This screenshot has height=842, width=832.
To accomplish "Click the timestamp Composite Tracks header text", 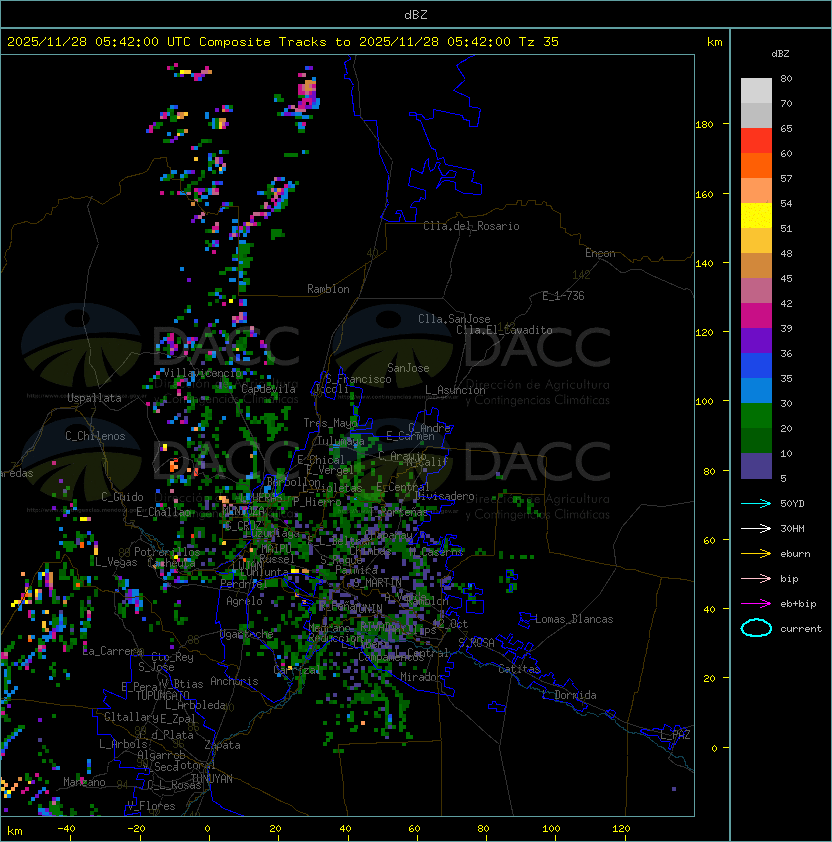I will [283, 42].
